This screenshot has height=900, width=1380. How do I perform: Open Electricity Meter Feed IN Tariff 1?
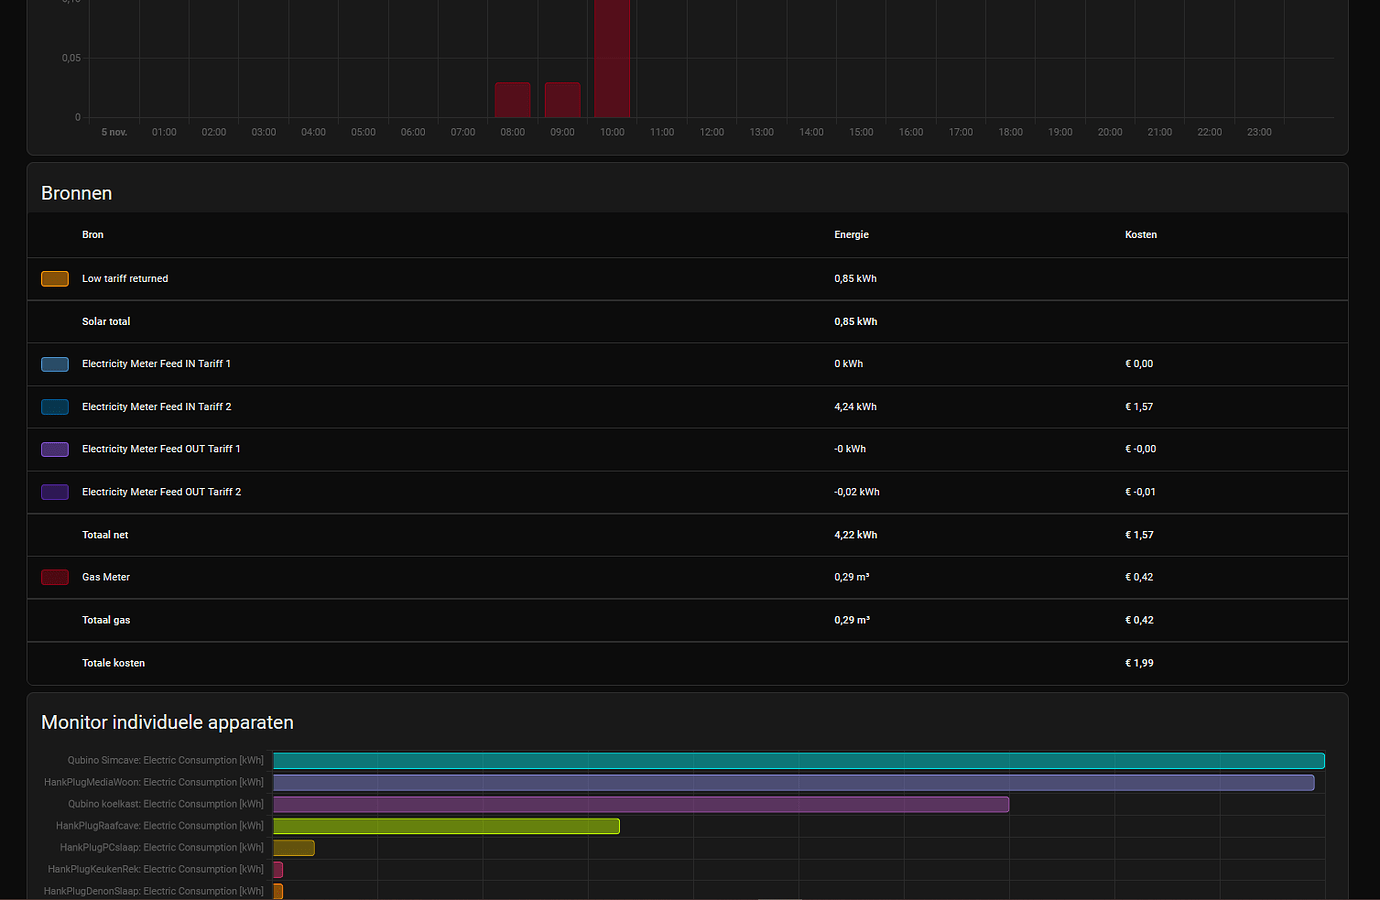[x=156, y=364]
